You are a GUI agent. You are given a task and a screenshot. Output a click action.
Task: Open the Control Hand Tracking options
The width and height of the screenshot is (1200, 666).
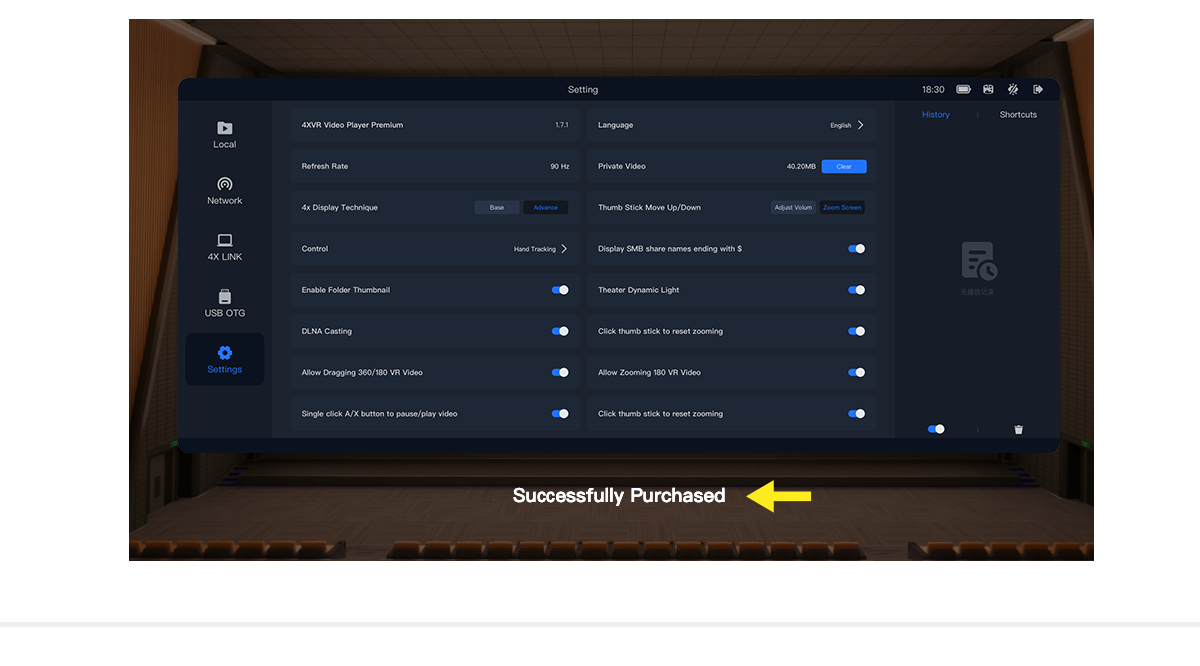pos(563,249)
